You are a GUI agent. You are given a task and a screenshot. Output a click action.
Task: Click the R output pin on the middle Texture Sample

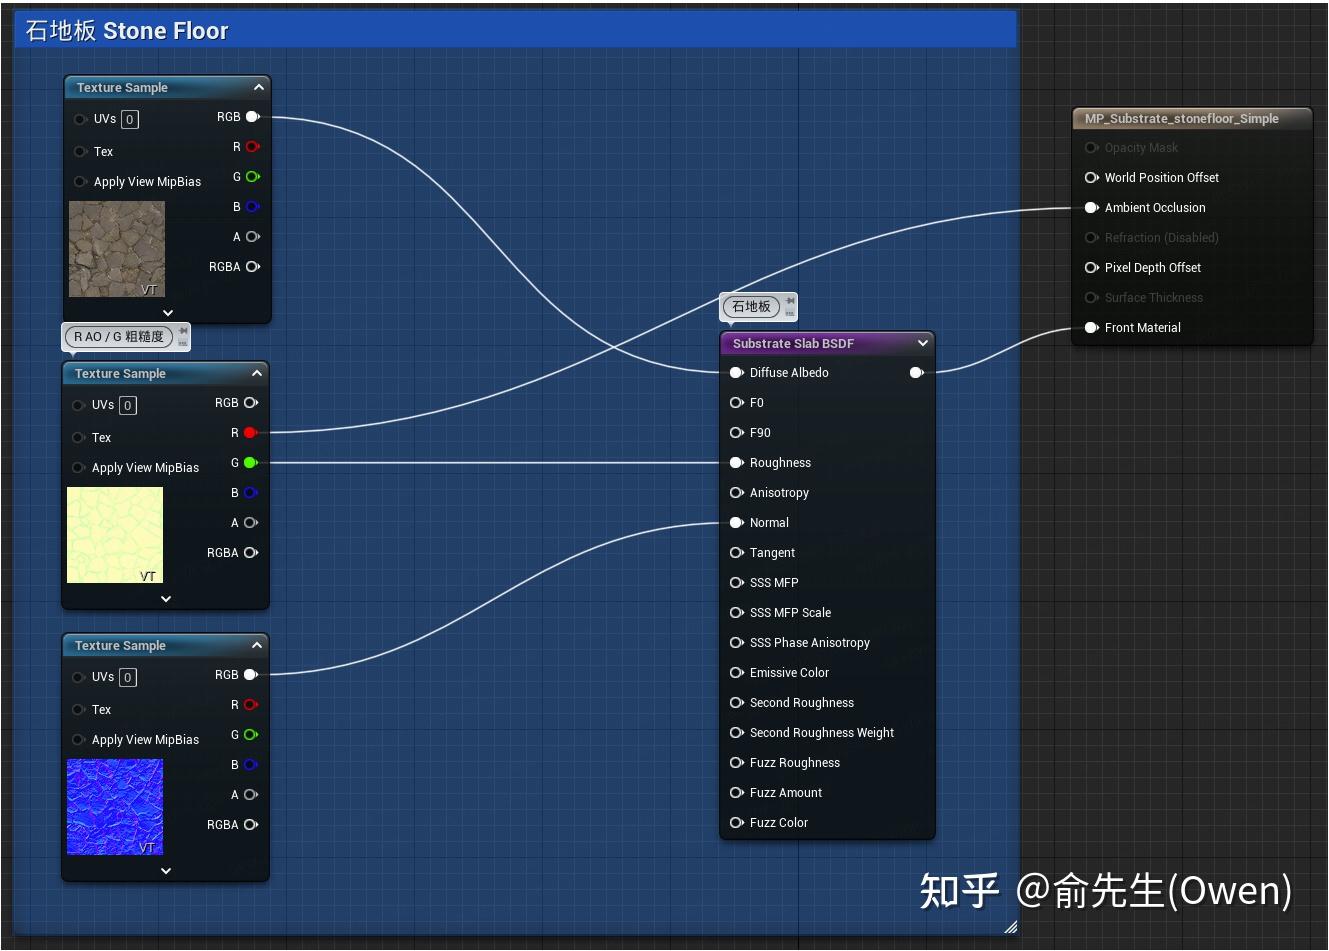[249, 432]
